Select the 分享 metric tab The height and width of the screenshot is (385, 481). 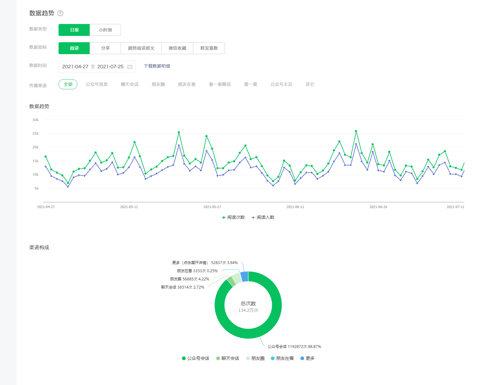coord(105,48)
